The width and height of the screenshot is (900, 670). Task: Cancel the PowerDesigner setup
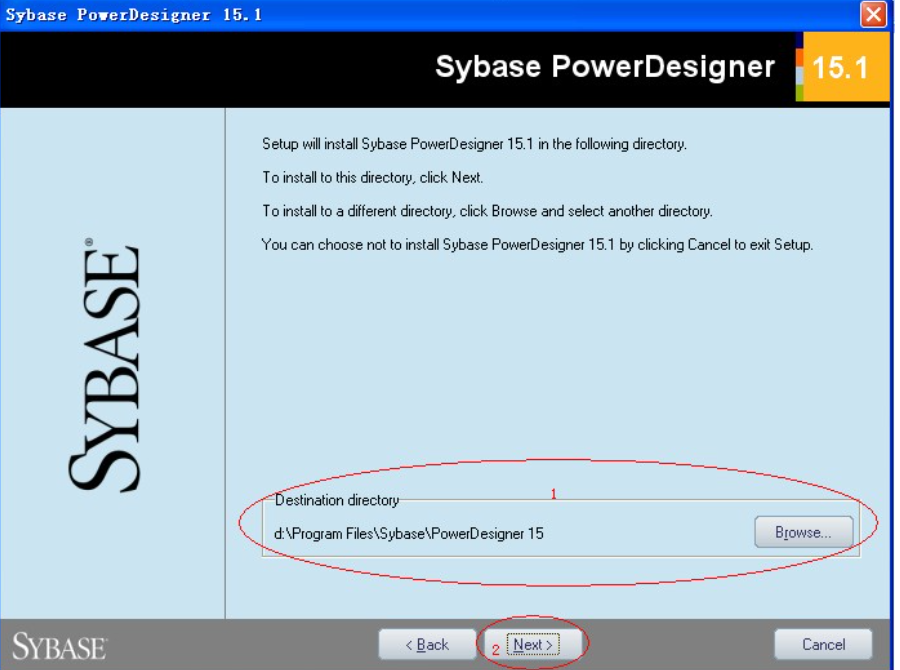(823, 644)
